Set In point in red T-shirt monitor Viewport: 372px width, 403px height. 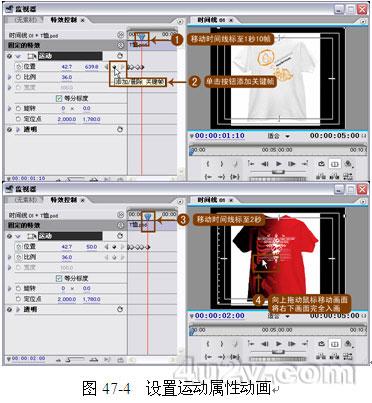(208, 344)
